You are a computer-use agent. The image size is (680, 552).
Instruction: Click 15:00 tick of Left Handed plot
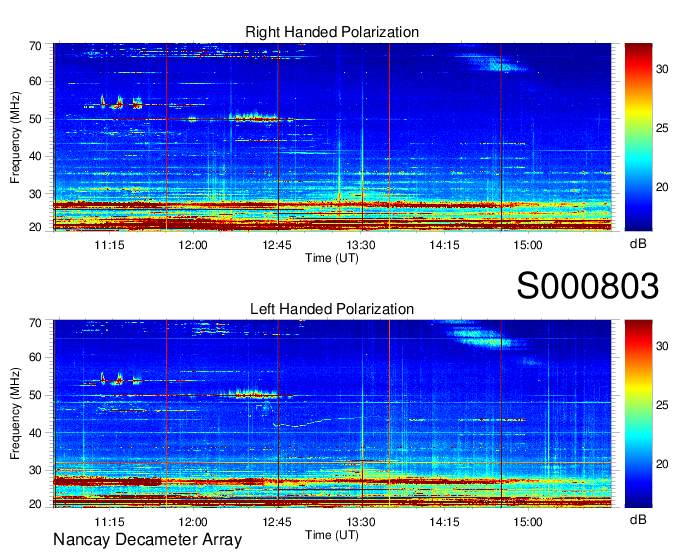point(528,522)
